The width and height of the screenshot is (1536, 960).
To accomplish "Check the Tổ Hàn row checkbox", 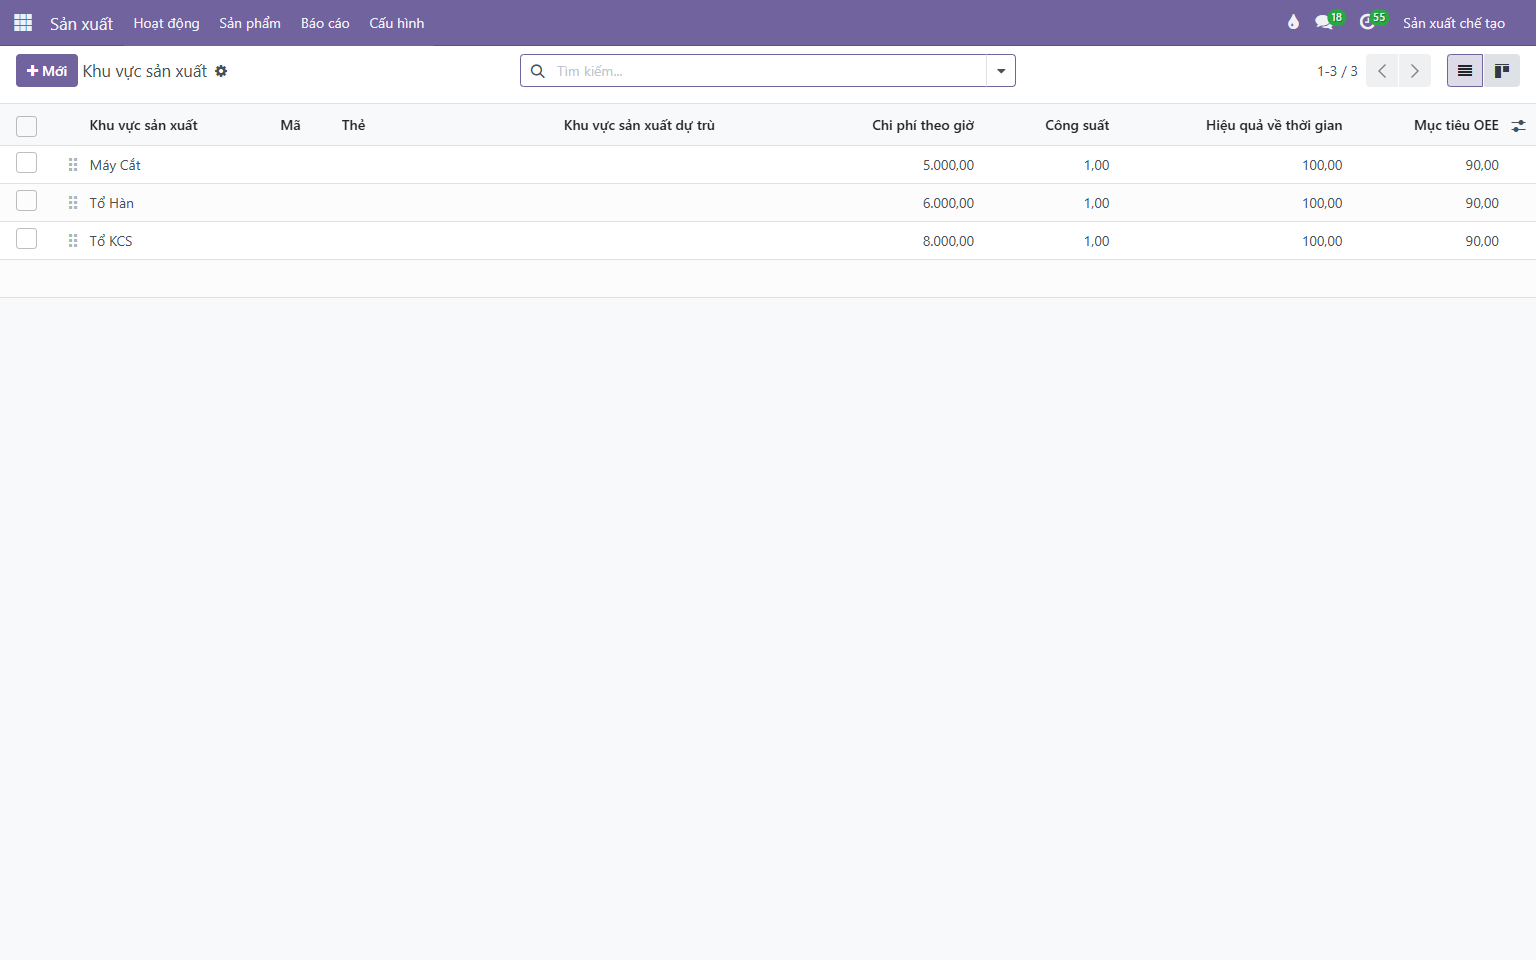I will [27, 201].
